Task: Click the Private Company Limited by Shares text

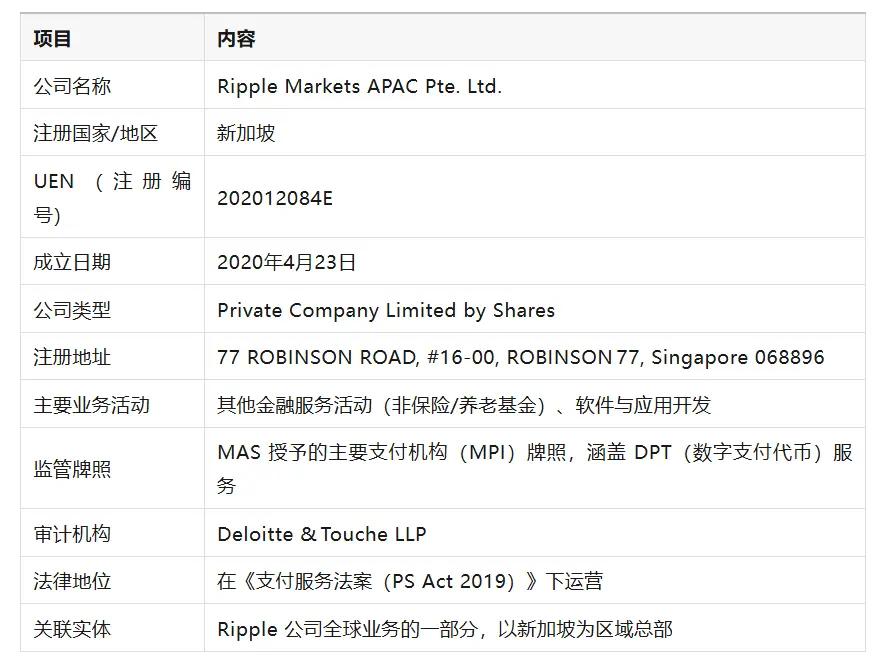Action: 386,310
